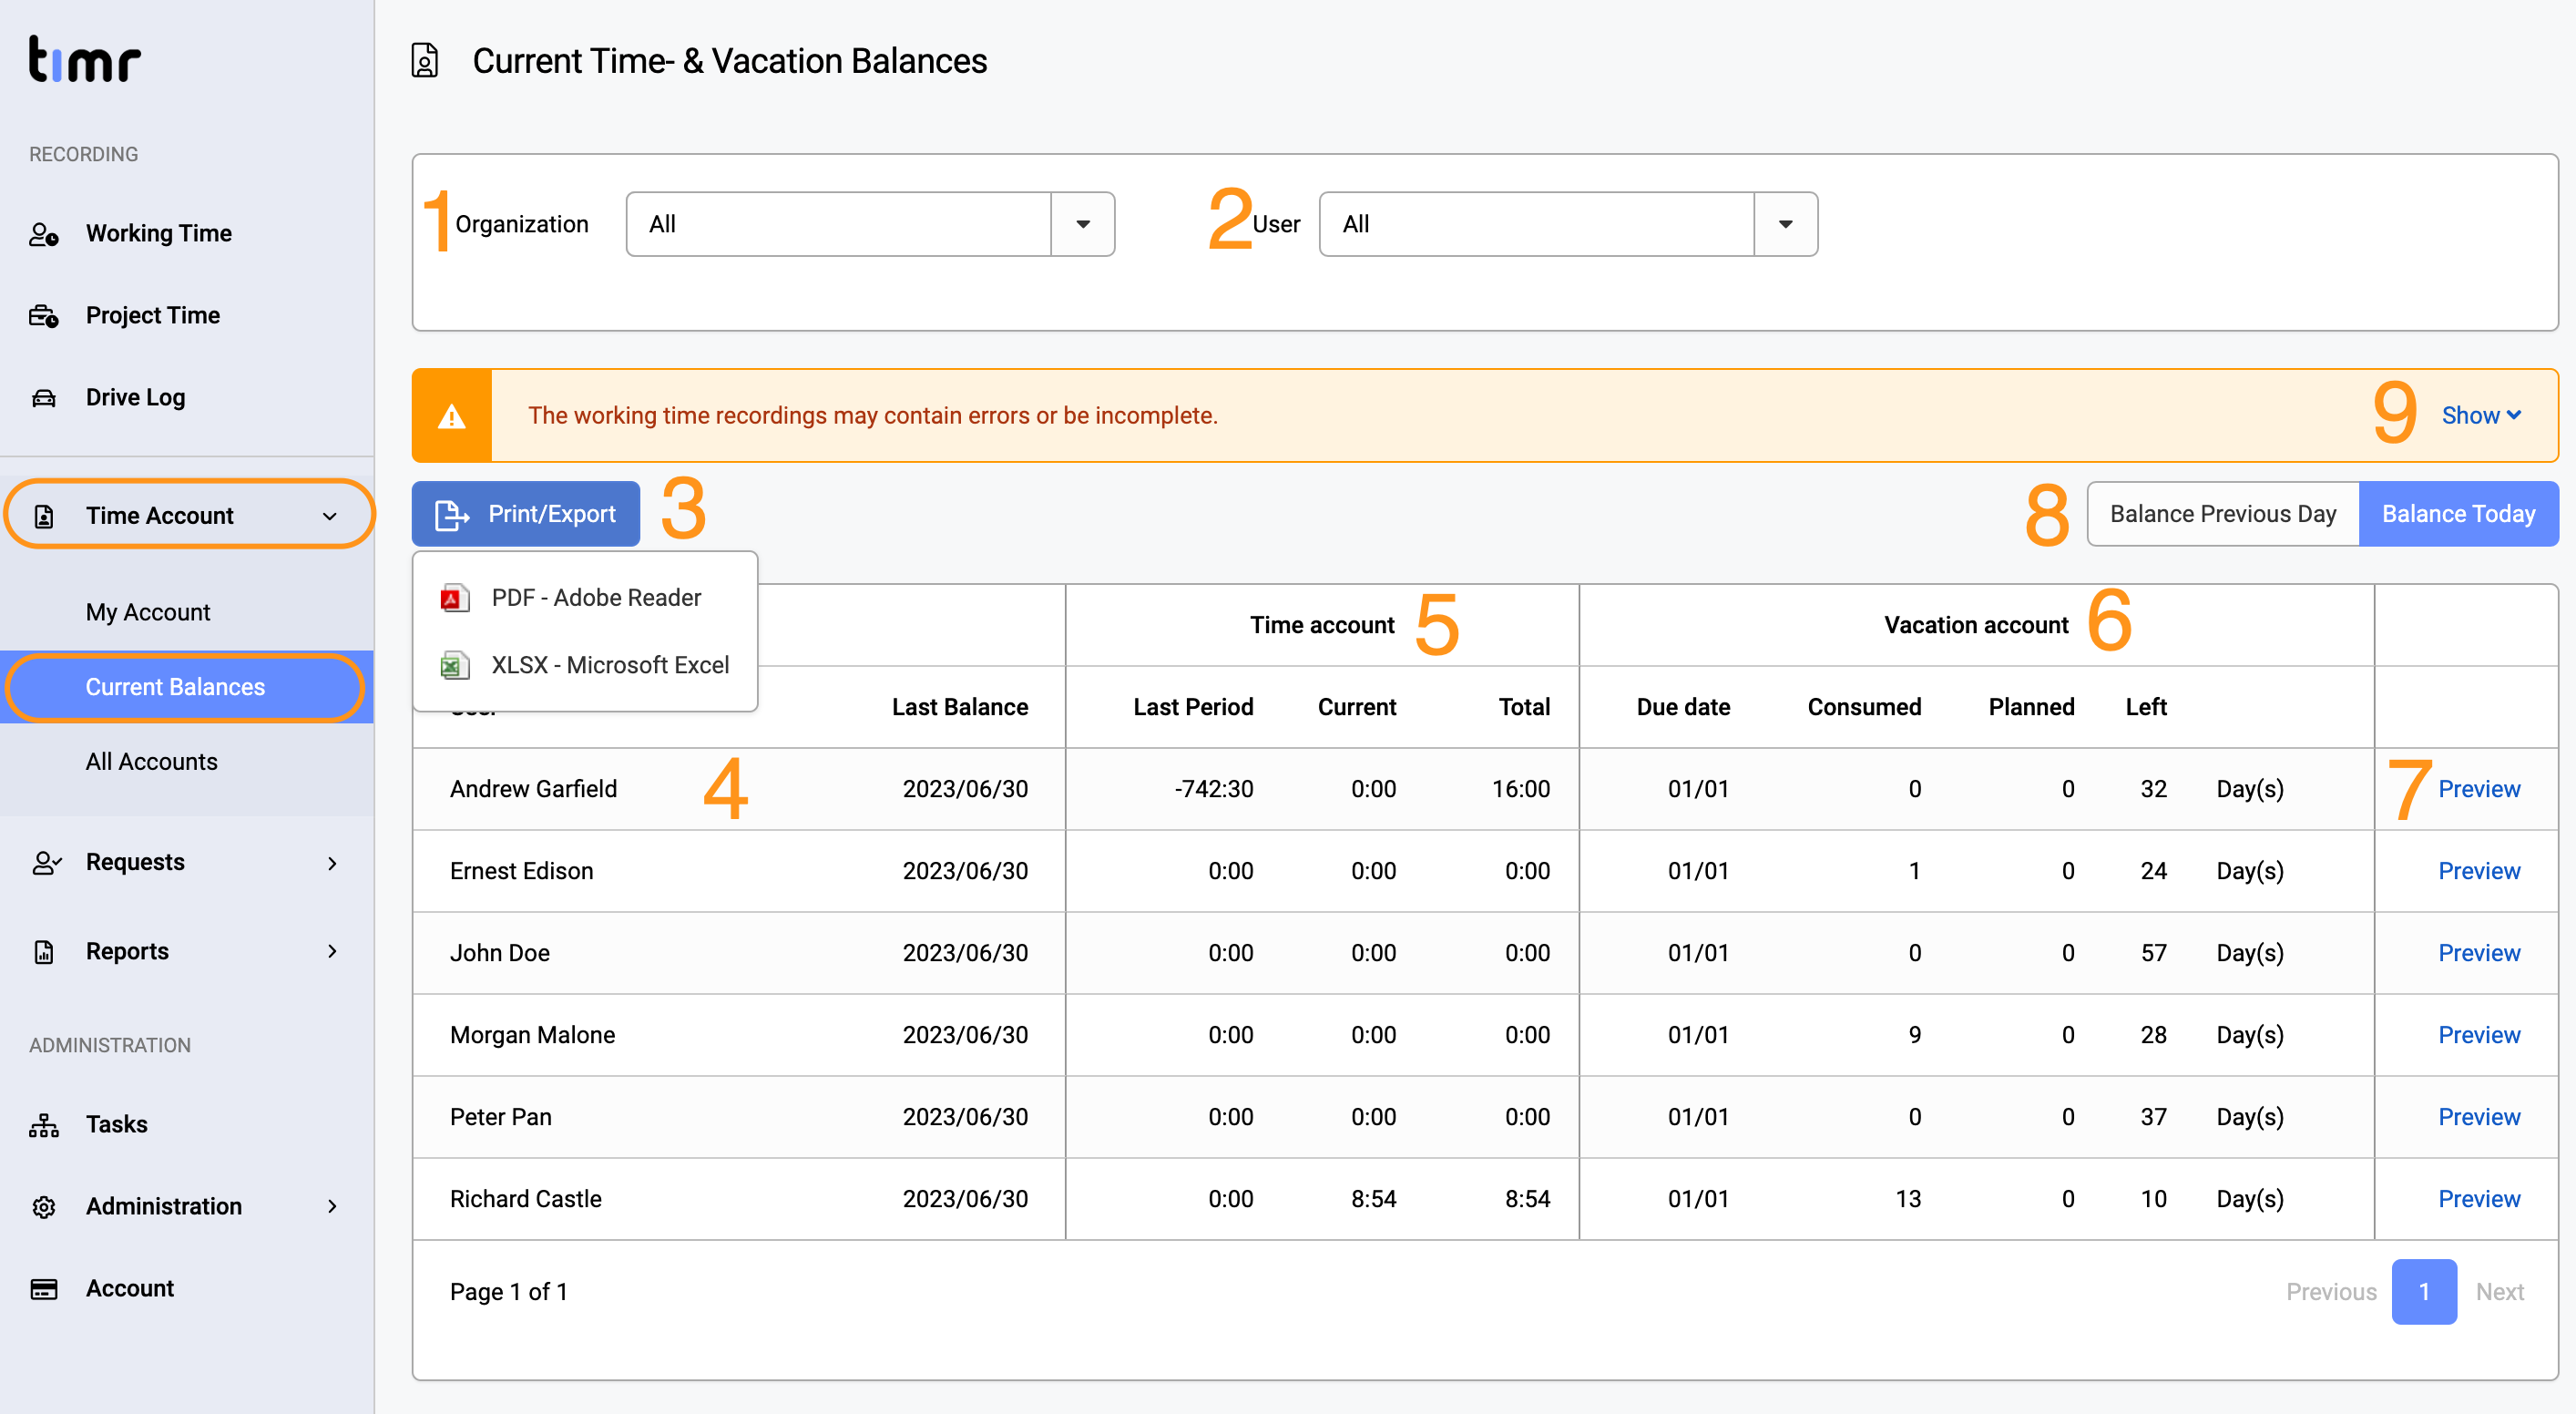Open Preview for Richard Castle
The image size is (2576, 1414).
[2479, 1200]
